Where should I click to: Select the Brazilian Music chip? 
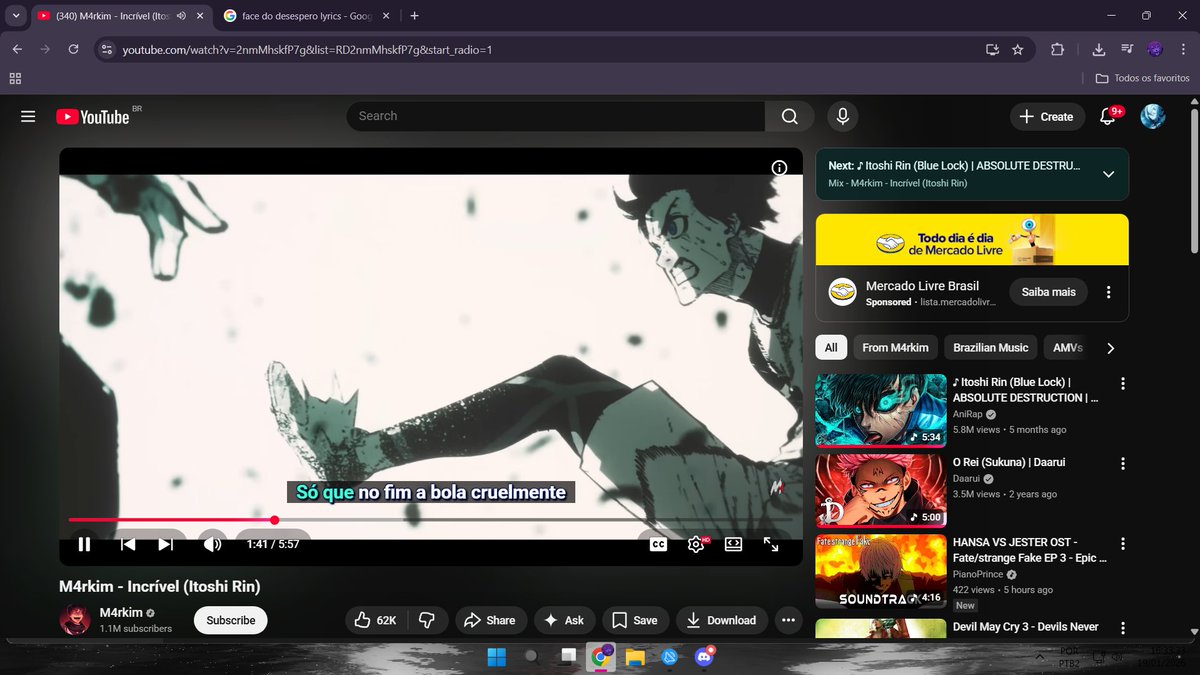(x=991, y=347)
